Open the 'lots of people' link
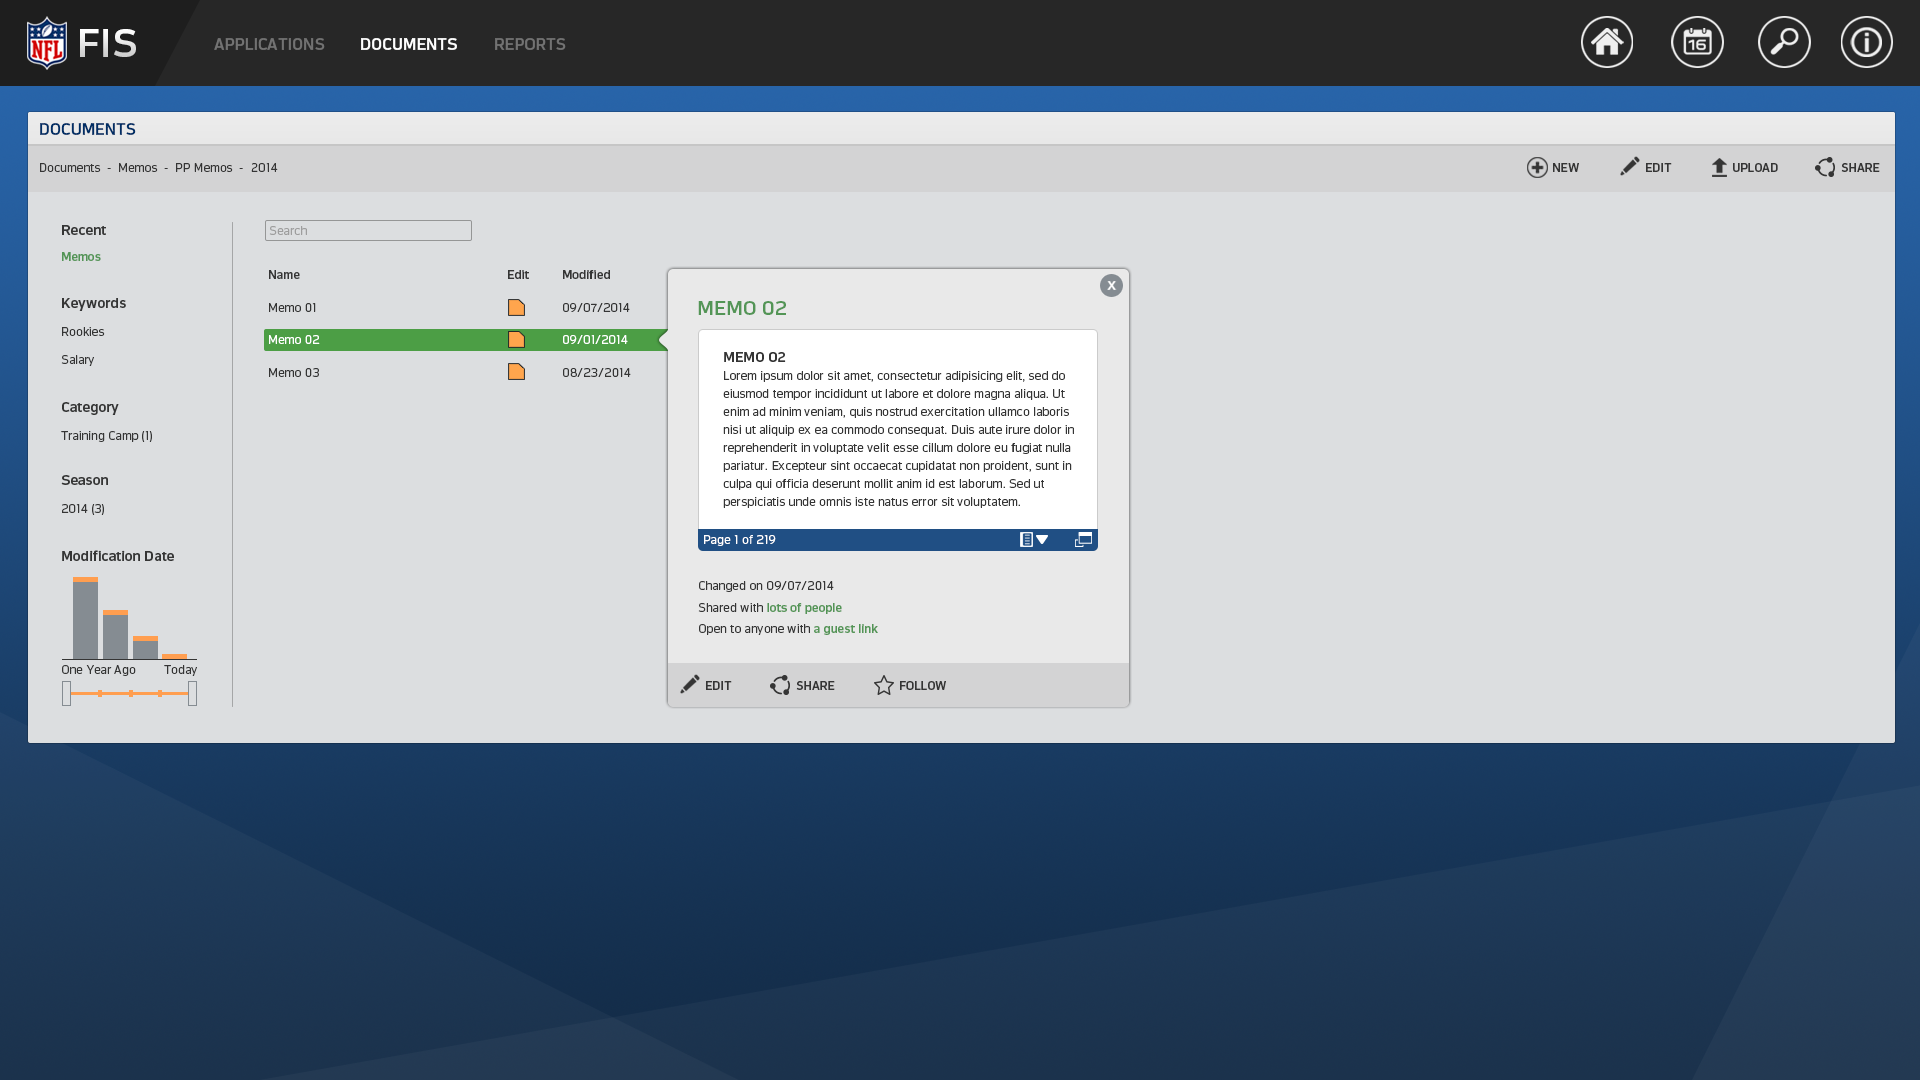This screenshot has height=1080, width=1920. tap(804, 608)
